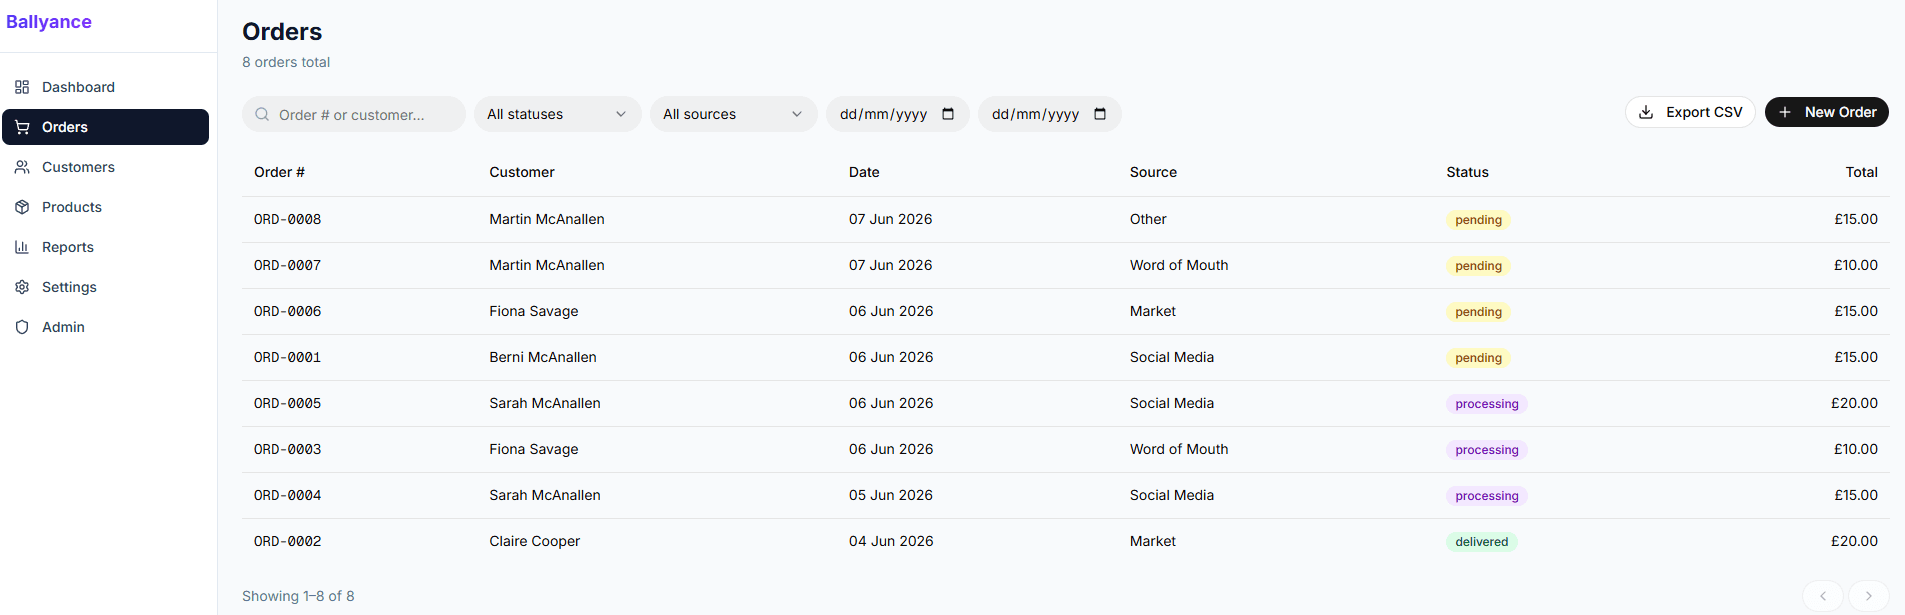The height and width of the screenshot is (615, 1905).
Task: Click the 05 Jun 2026 date cell
Action: (x=891, y=495)
